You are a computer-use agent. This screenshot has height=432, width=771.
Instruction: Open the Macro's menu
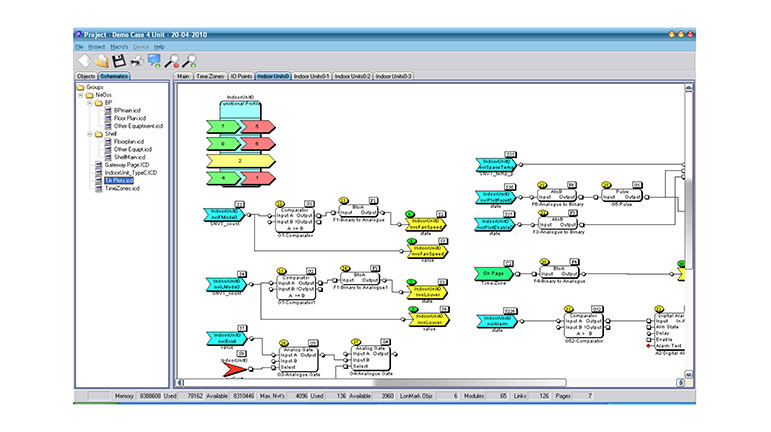point(119,47)
